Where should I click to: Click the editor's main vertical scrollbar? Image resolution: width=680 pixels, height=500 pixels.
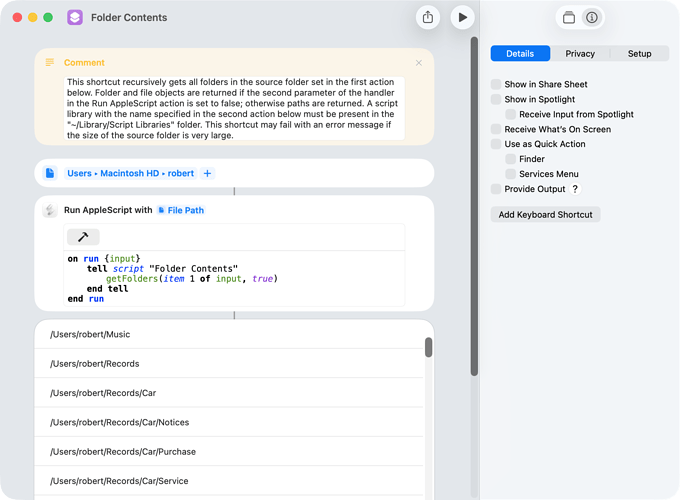[x=474, y=206]
